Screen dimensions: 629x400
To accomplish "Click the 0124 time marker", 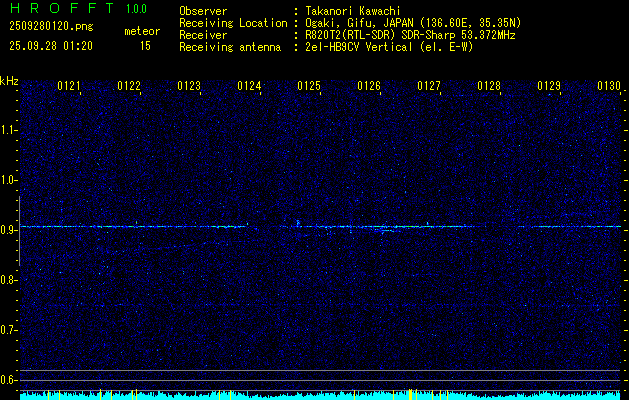I will pyautogui.click(x=249, y=86).
